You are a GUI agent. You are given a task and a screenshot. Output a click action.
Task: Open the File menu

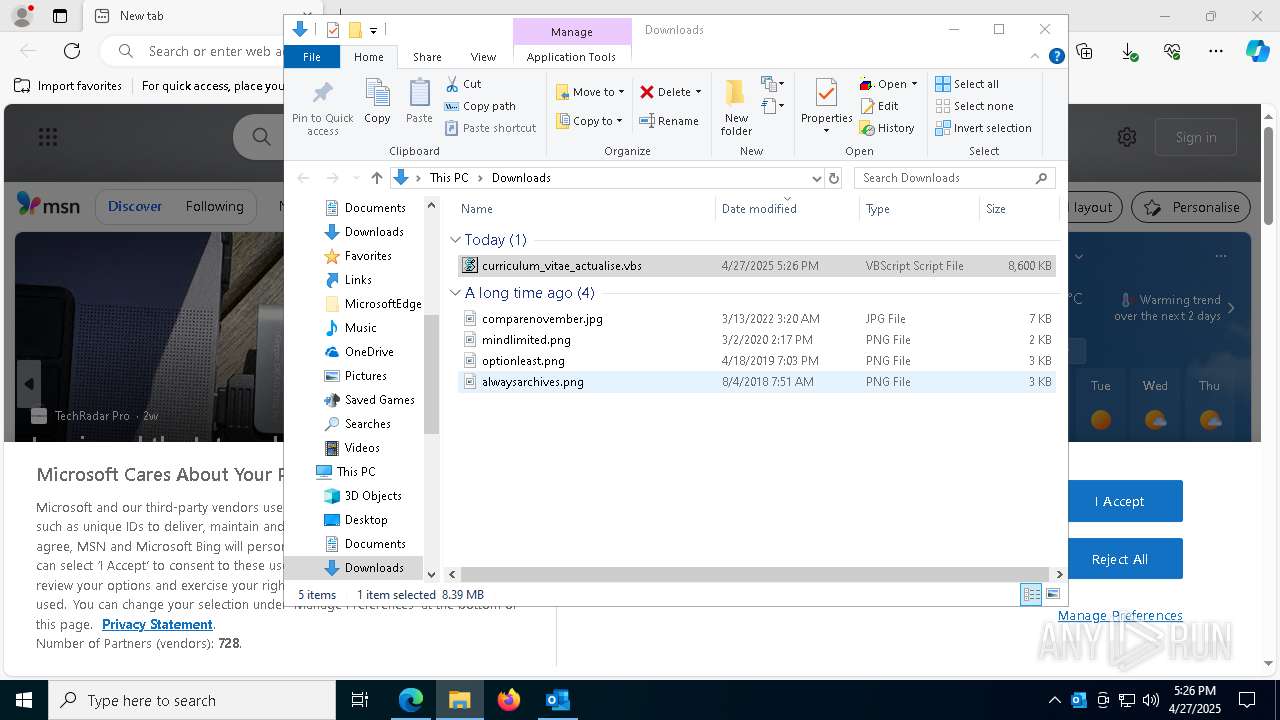pyautogui.click(x=312, y=57)
